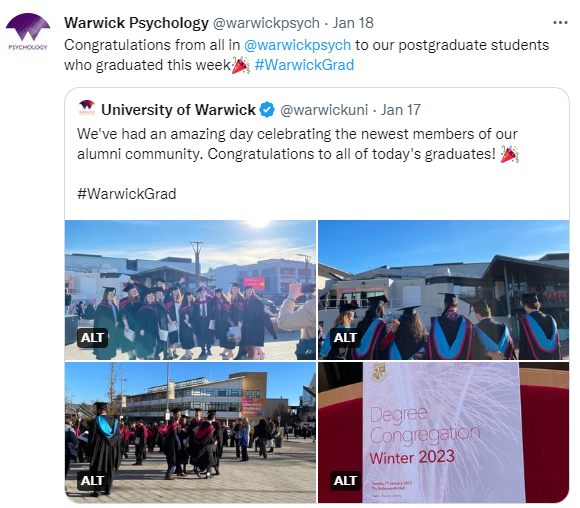The image size is (580, 508).
Task: Open the blue #WarwickGrad hashtag link
Action: (304, 65)
